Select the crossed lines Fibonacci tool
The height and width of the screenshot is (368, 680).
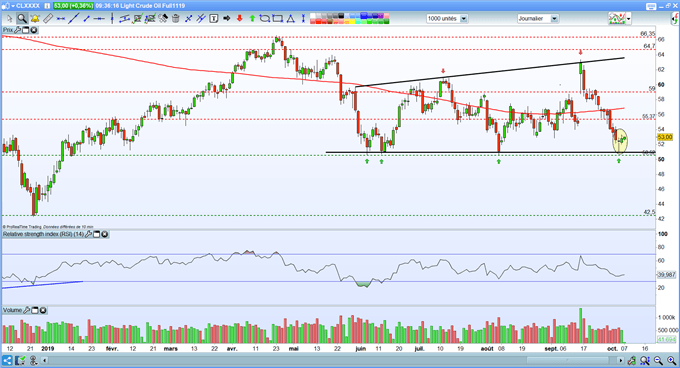[x=189, y=19]
